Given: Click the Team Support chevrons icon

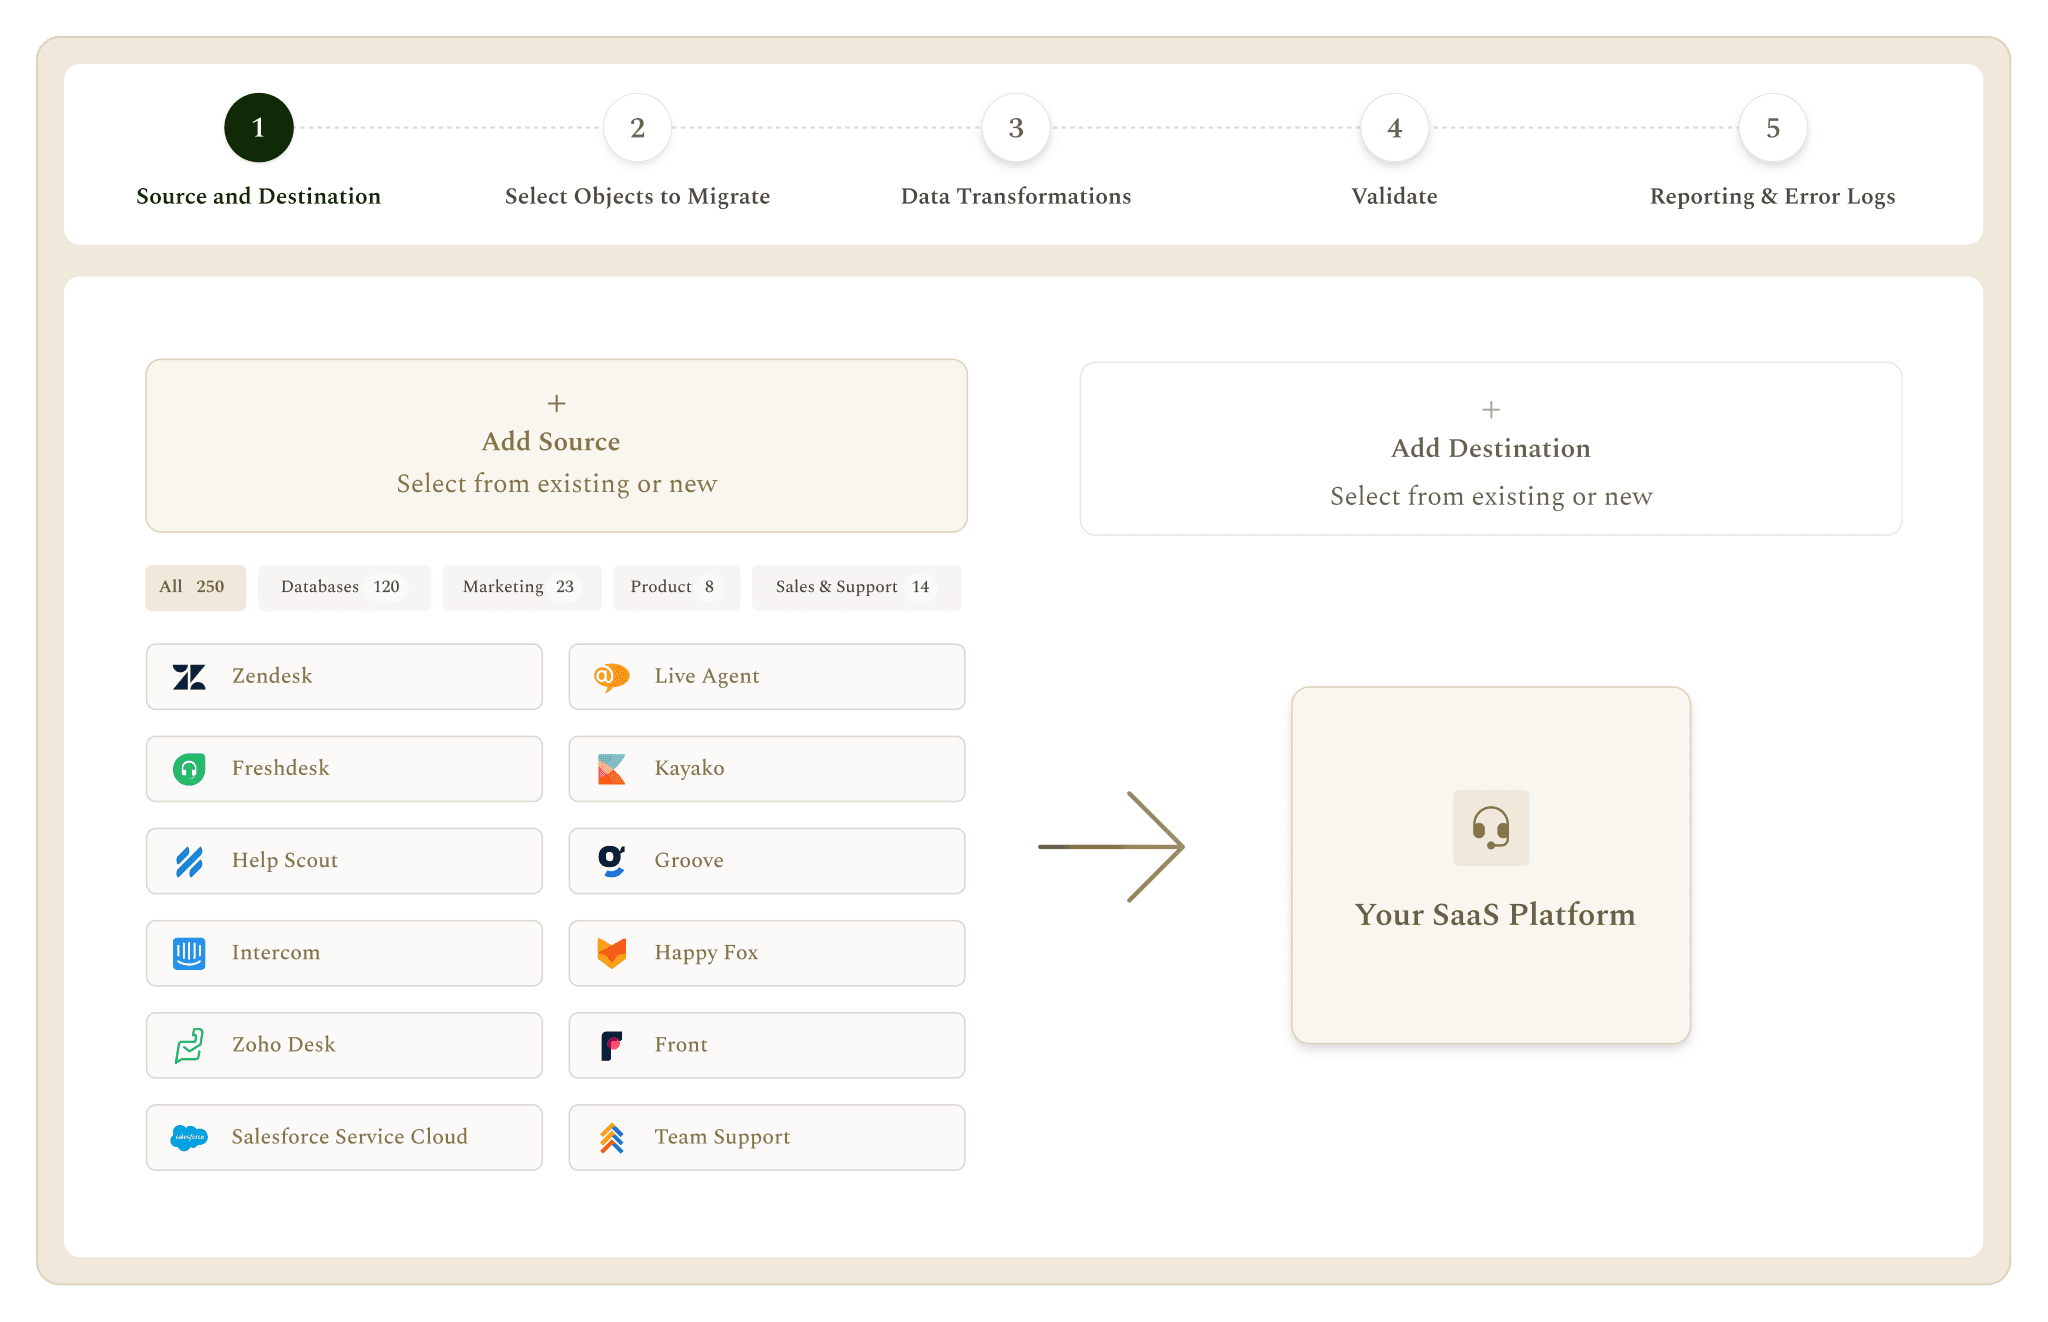Looking at the screenshot, I should pos(611,1137).
